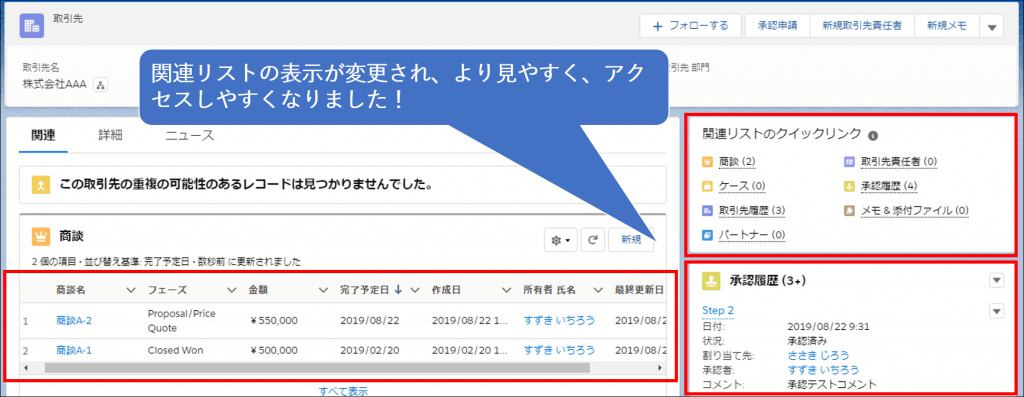Click the 商談 crown icon in list header
1024x397 pixels.
(x=41, y=236)
